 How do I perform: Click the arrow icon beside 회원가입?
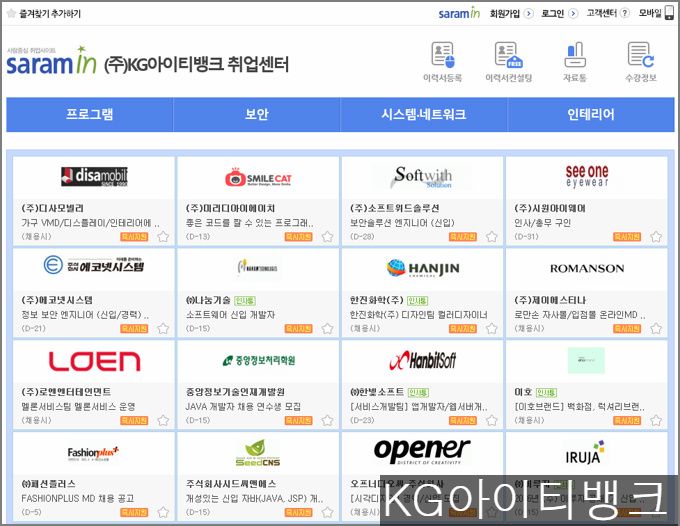pyautogui.click(x=528, y=13)
